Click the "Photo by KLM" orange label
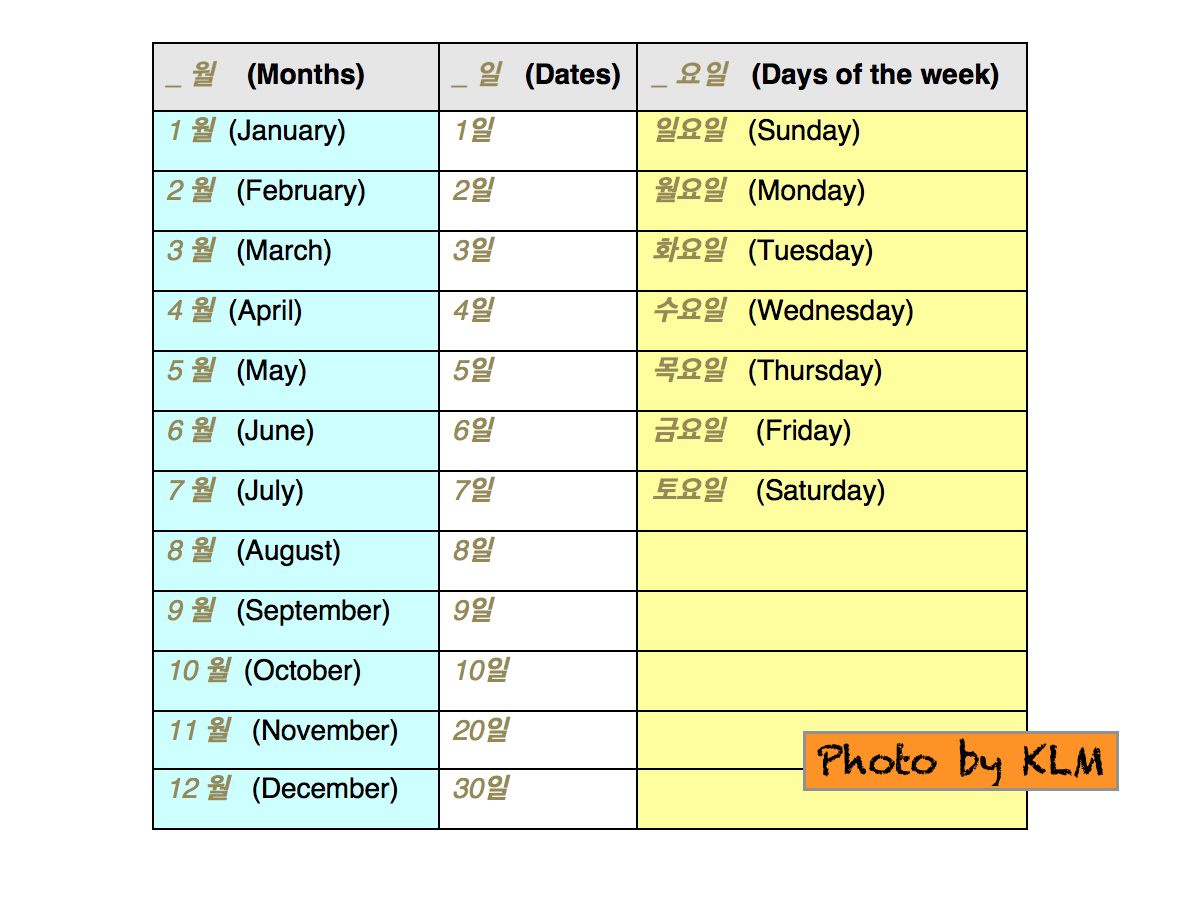The height and width of the screenshot is (900, 1190). click(960, 761)
